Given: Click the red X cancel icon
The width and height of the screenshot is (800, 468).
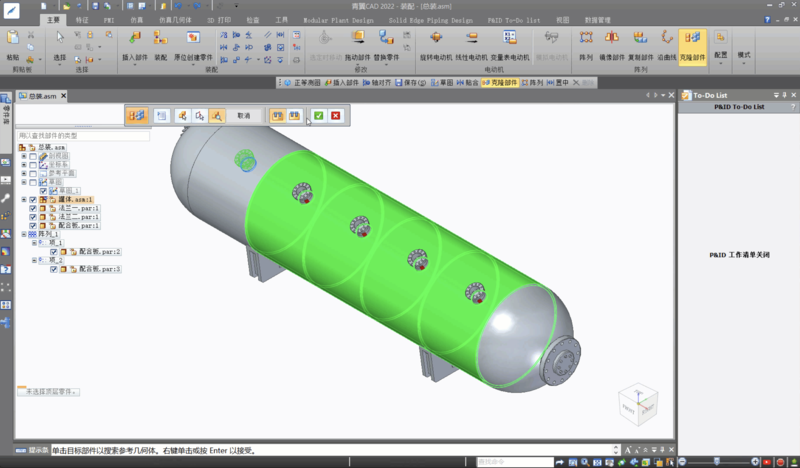Looking at the screenshot, I should [336, 116].
